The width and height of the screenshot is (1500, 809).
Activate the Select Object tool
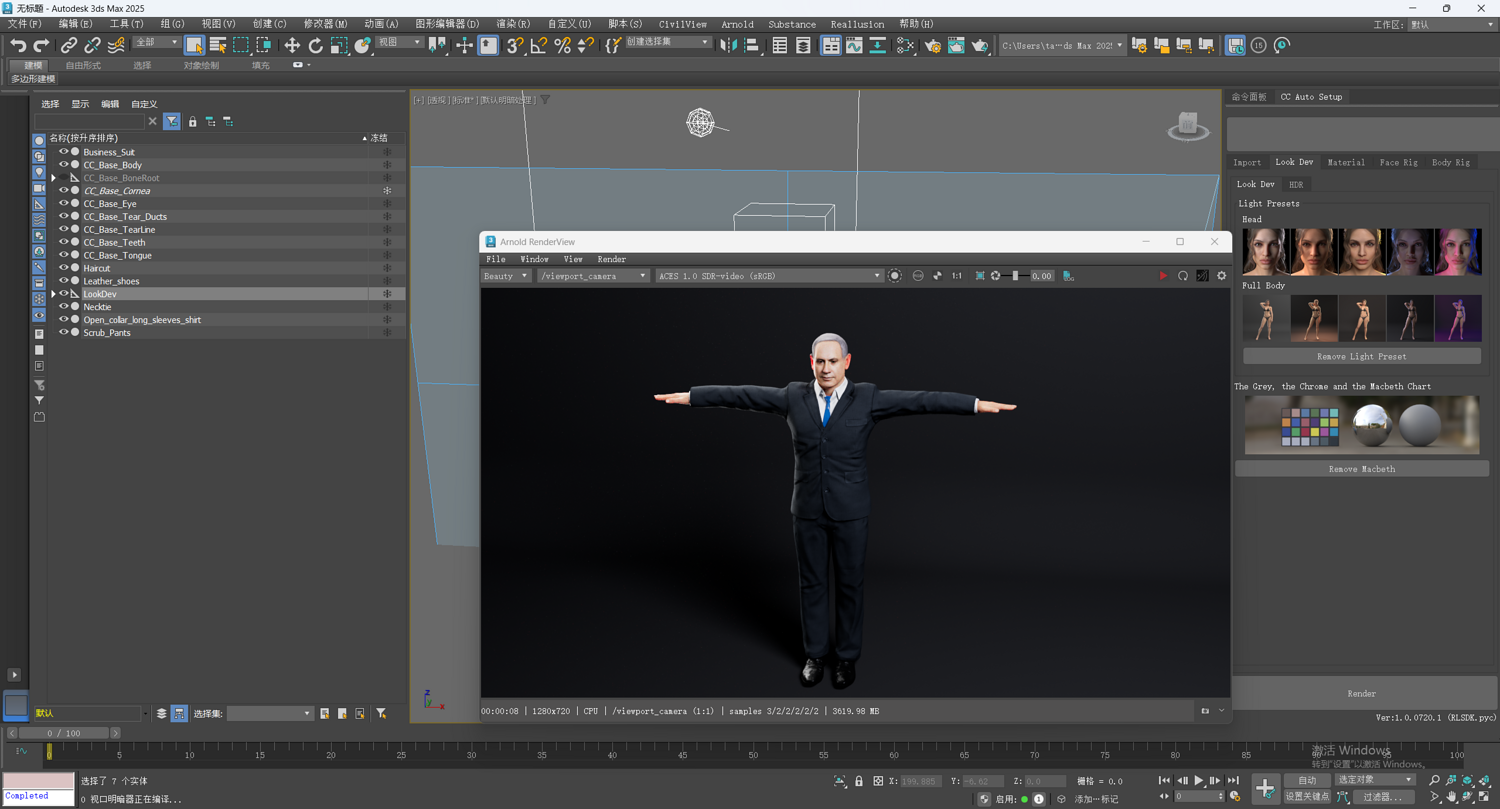coord(194,45)
